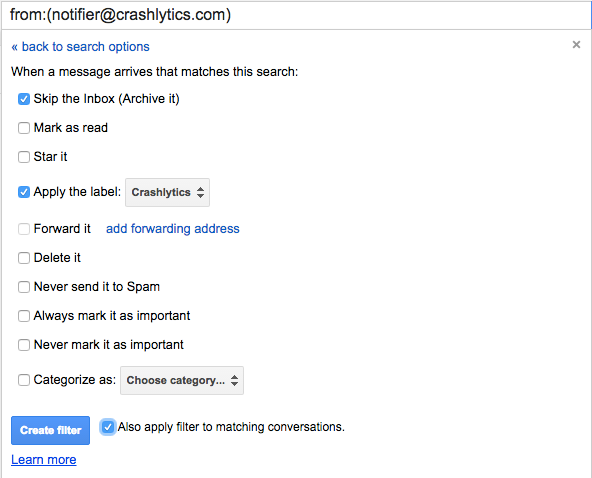Click the up-down arrows icon on the Crashlytics selector
Screen dimensions: 592x478
click(200, 193)
